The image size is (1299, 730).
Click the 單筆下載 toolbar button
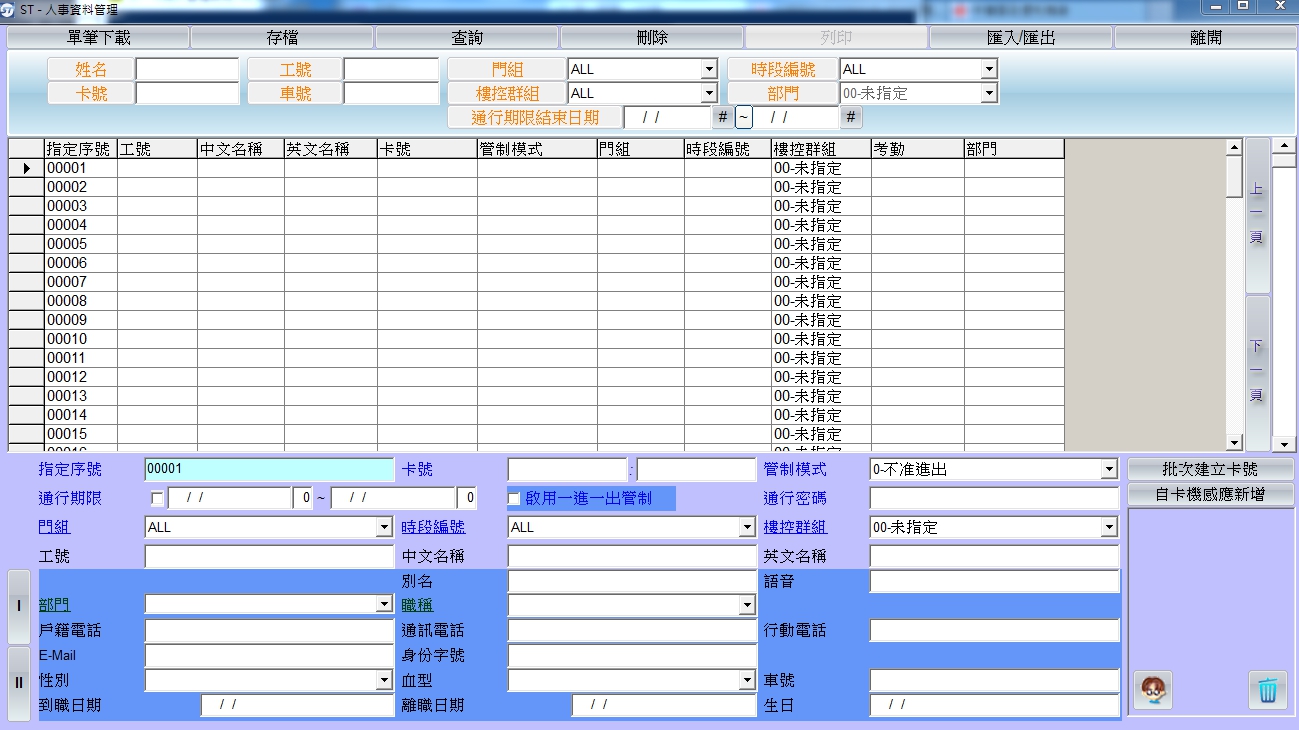click(x=98, y=38)
